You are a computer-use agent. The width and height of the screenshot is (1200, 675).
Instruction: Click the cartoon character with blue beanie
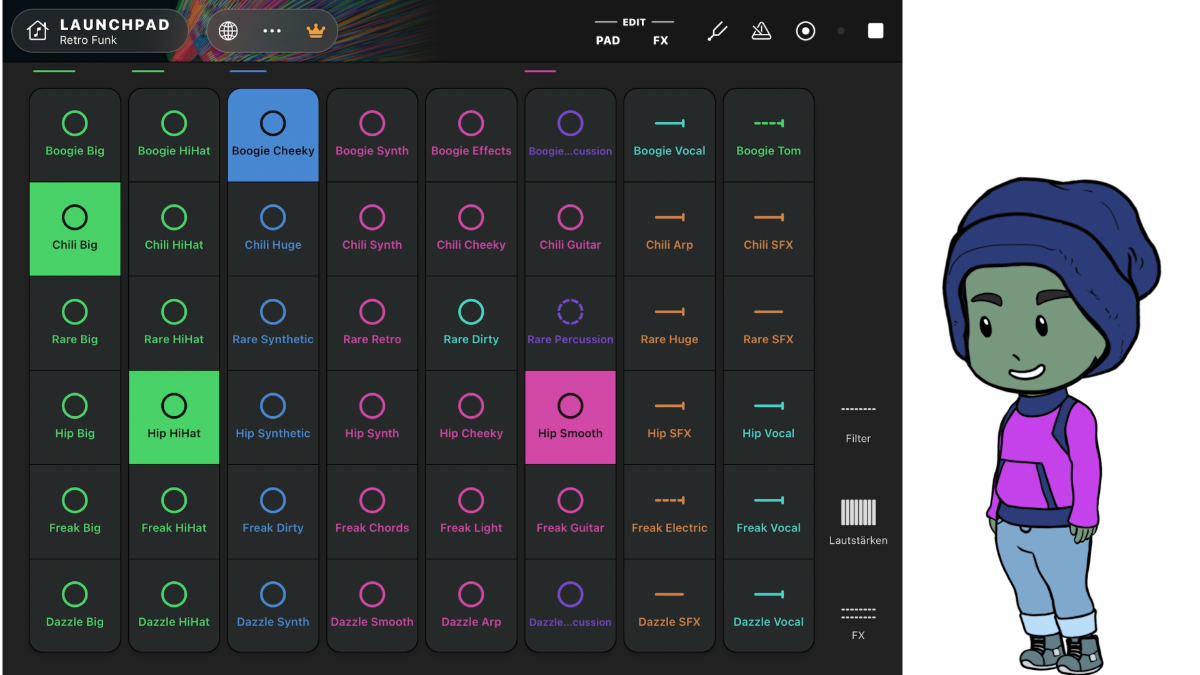tap(1048, 420)
